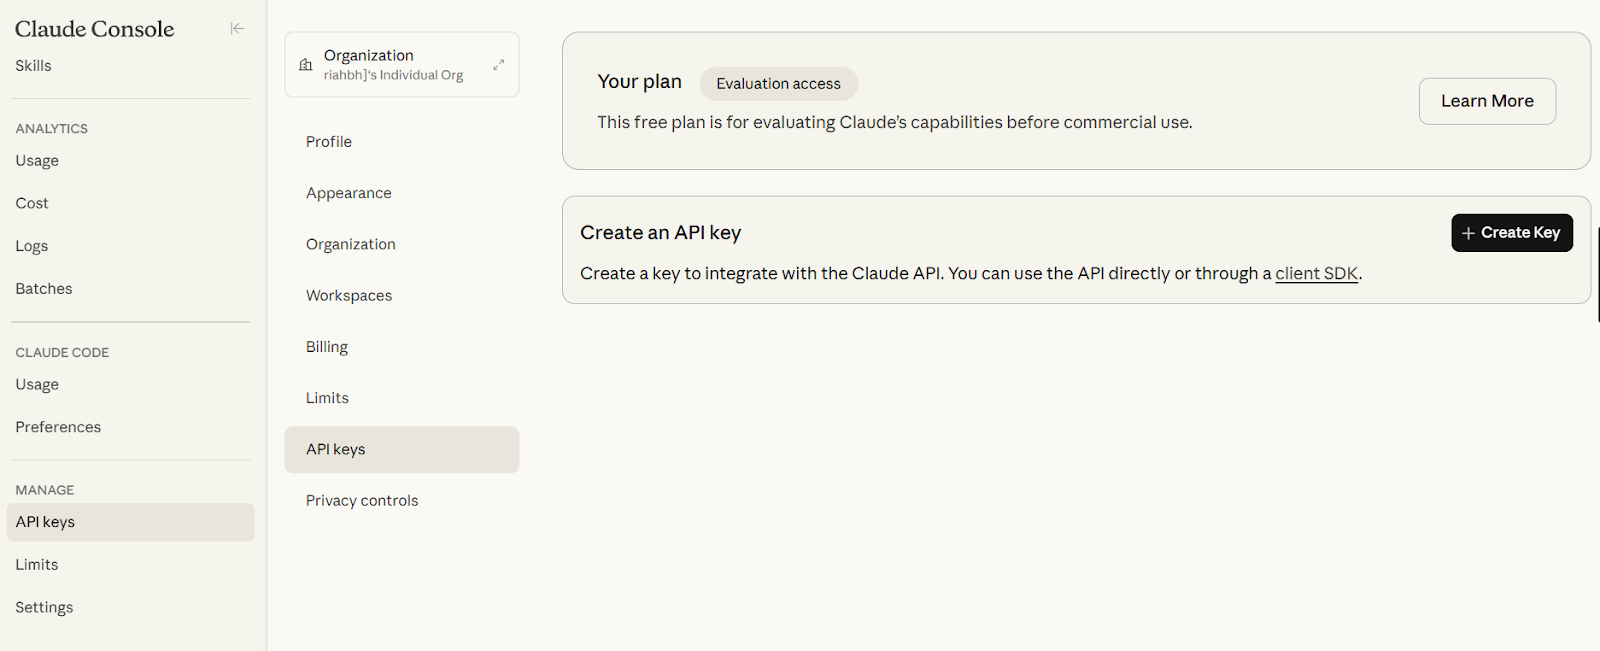Click the plus icon on Create Key
The height and width of the screenshot is (651, 1600).
1468,233
